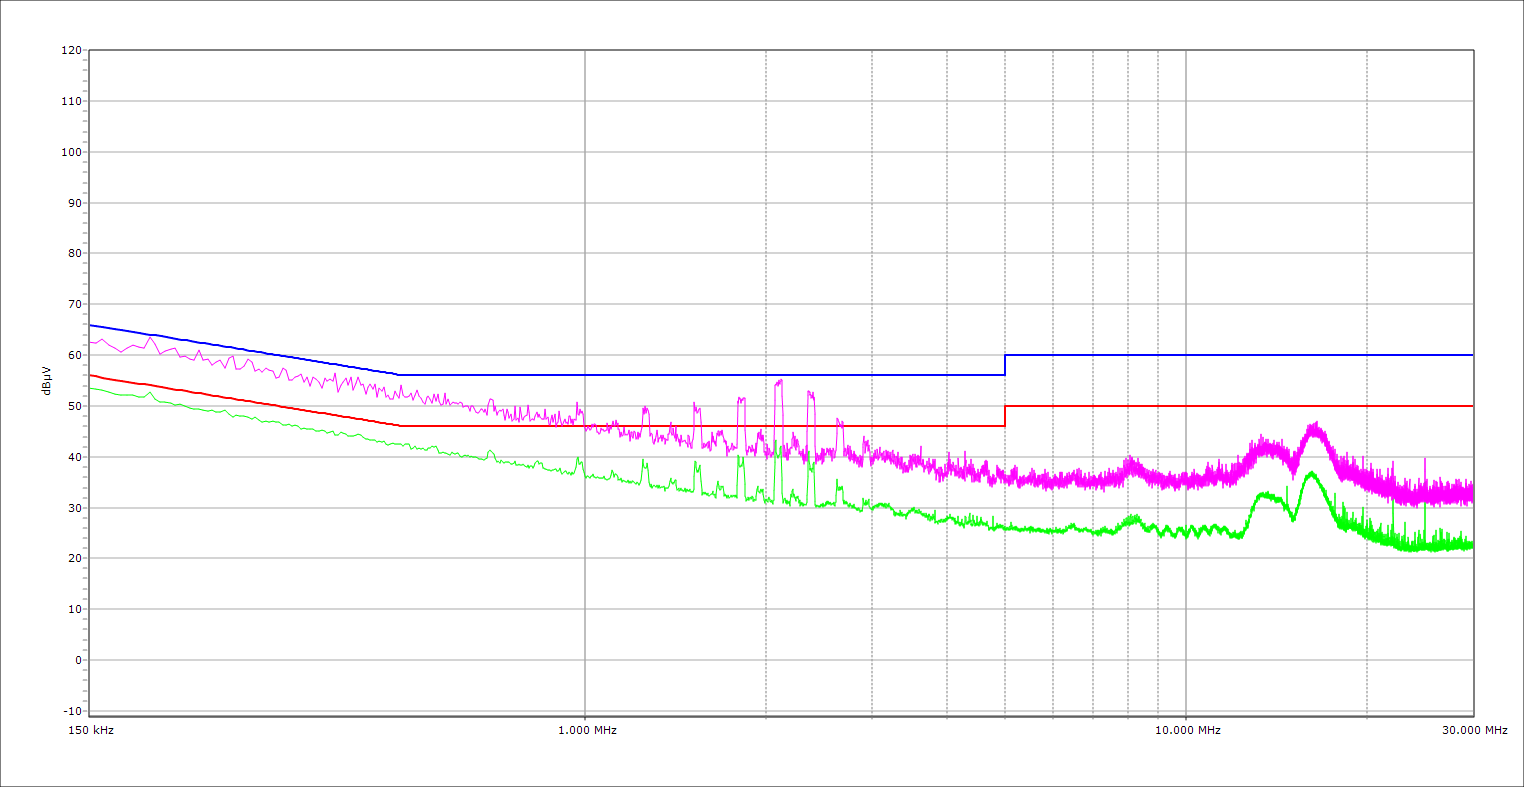This screenshot has height=787, width=1524.
Task: Click the green trace start at 150 kHz
Action: tap(91, 388)
